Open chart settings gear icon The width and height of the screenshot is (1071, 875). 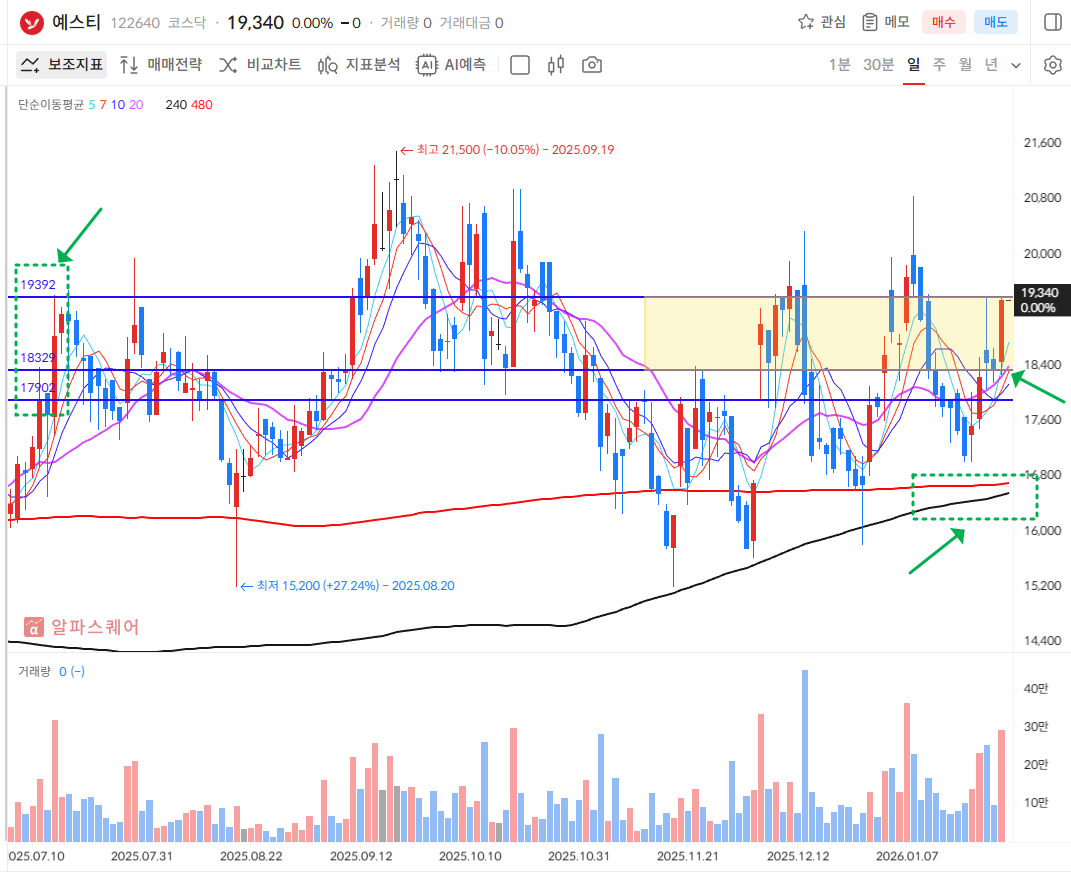click(x=1052, y=65)
